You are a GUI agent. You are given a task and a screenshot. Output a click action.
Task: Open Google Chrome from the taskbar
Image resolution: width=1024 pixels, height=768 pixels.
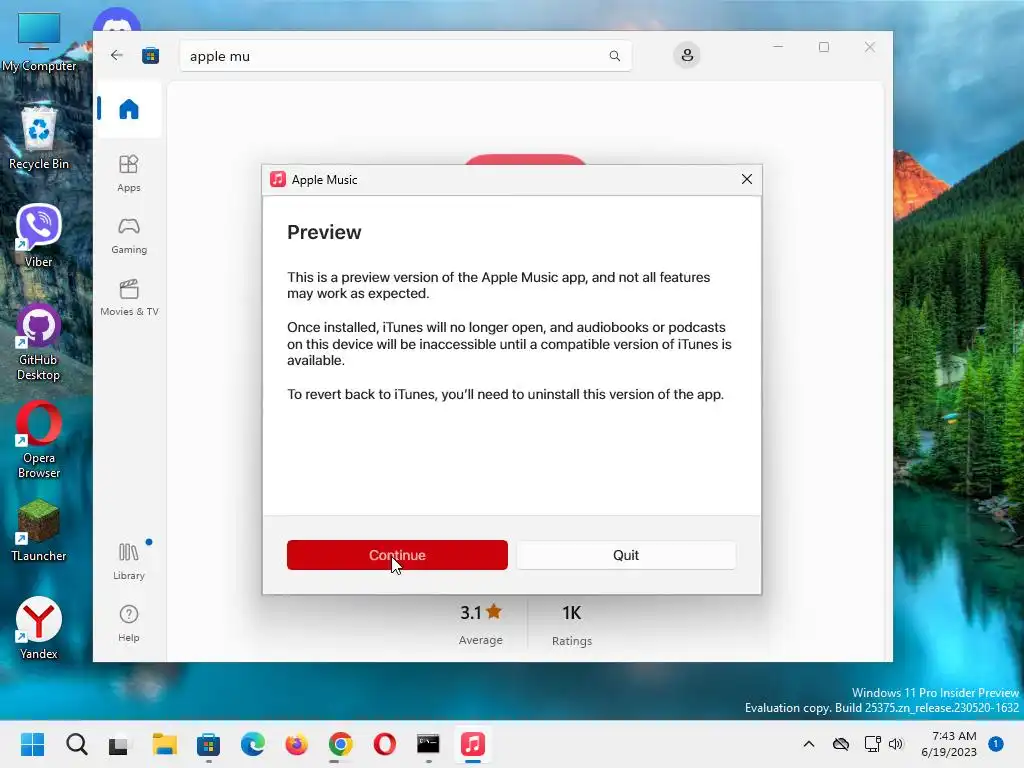click(x=340, y=744)
